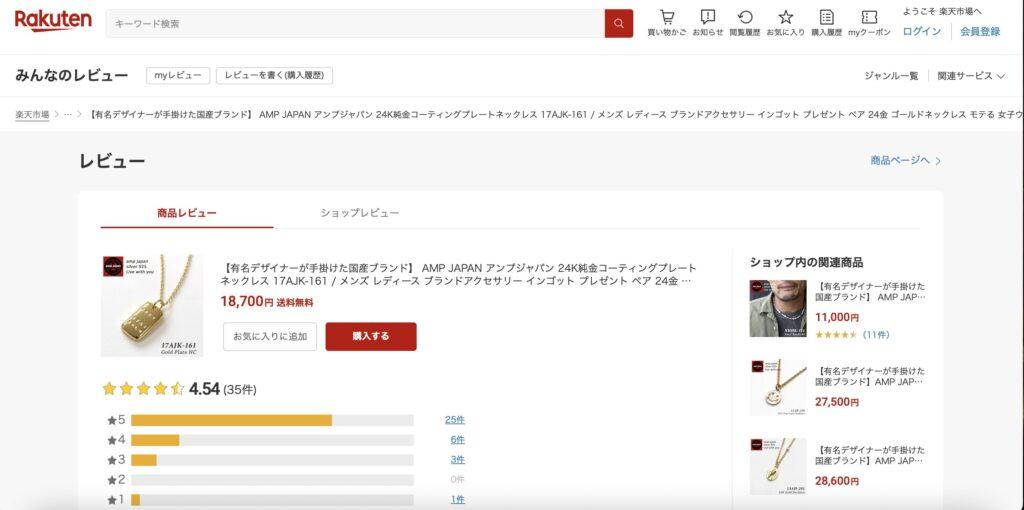Click the 18,700円 price text
This screenshot has width=1024, height=510.
point(247,302)
